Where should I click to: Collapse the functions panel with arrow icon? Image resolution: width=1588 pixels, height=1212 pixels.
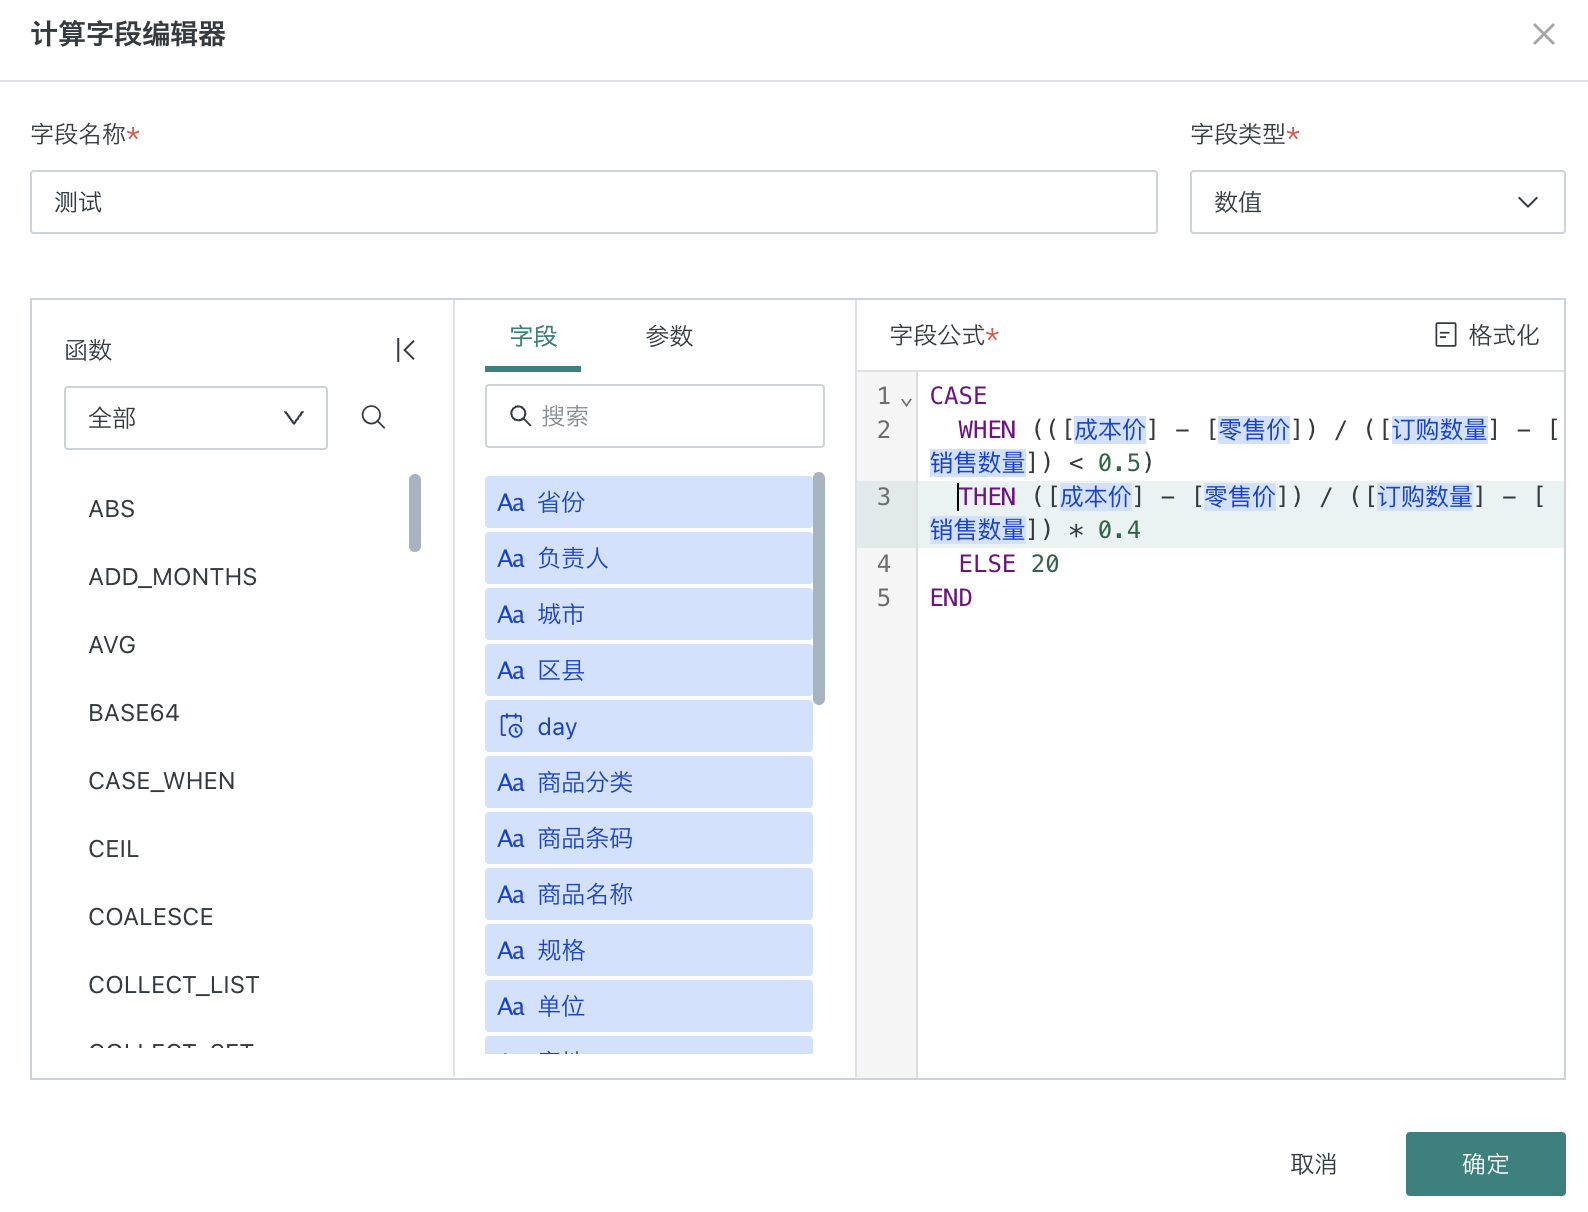point(405,350)
